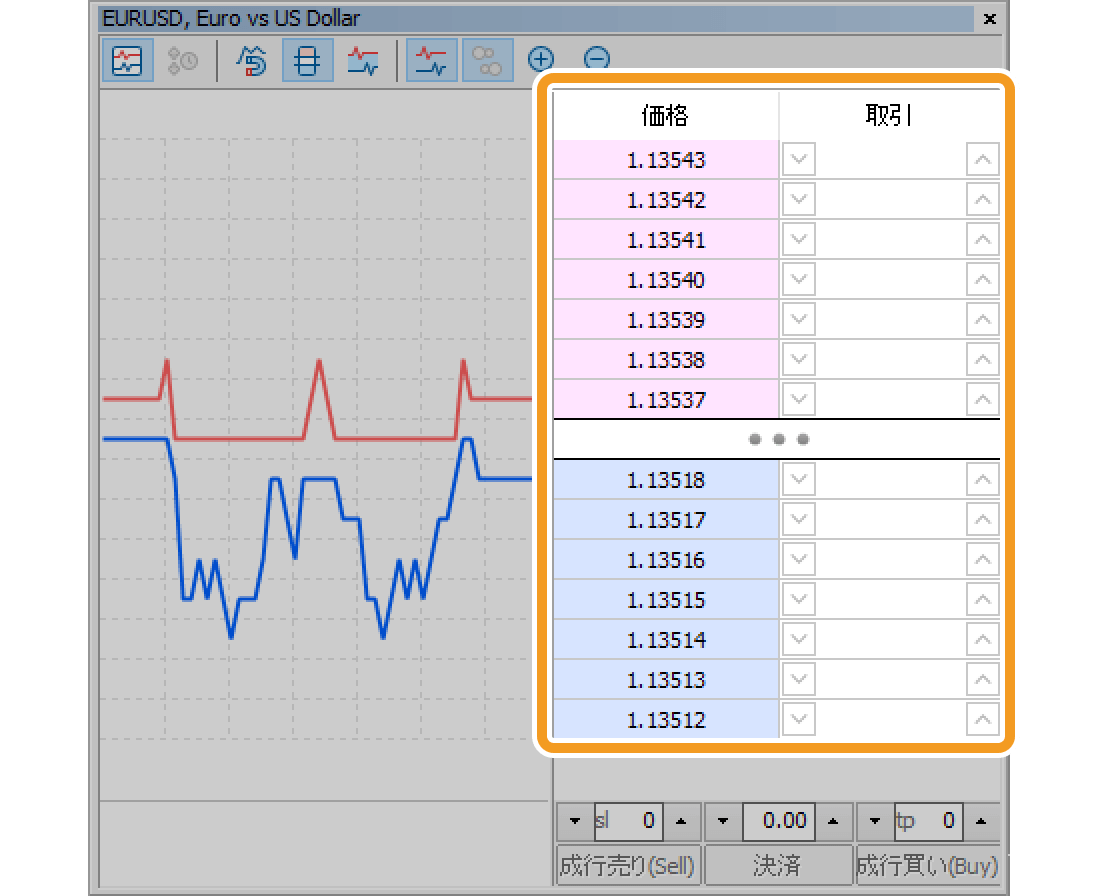Click the down arrow in row 1.13542
Viewport: 1100px width, 896px height.
pyautogui.click(x=798, y=199)
